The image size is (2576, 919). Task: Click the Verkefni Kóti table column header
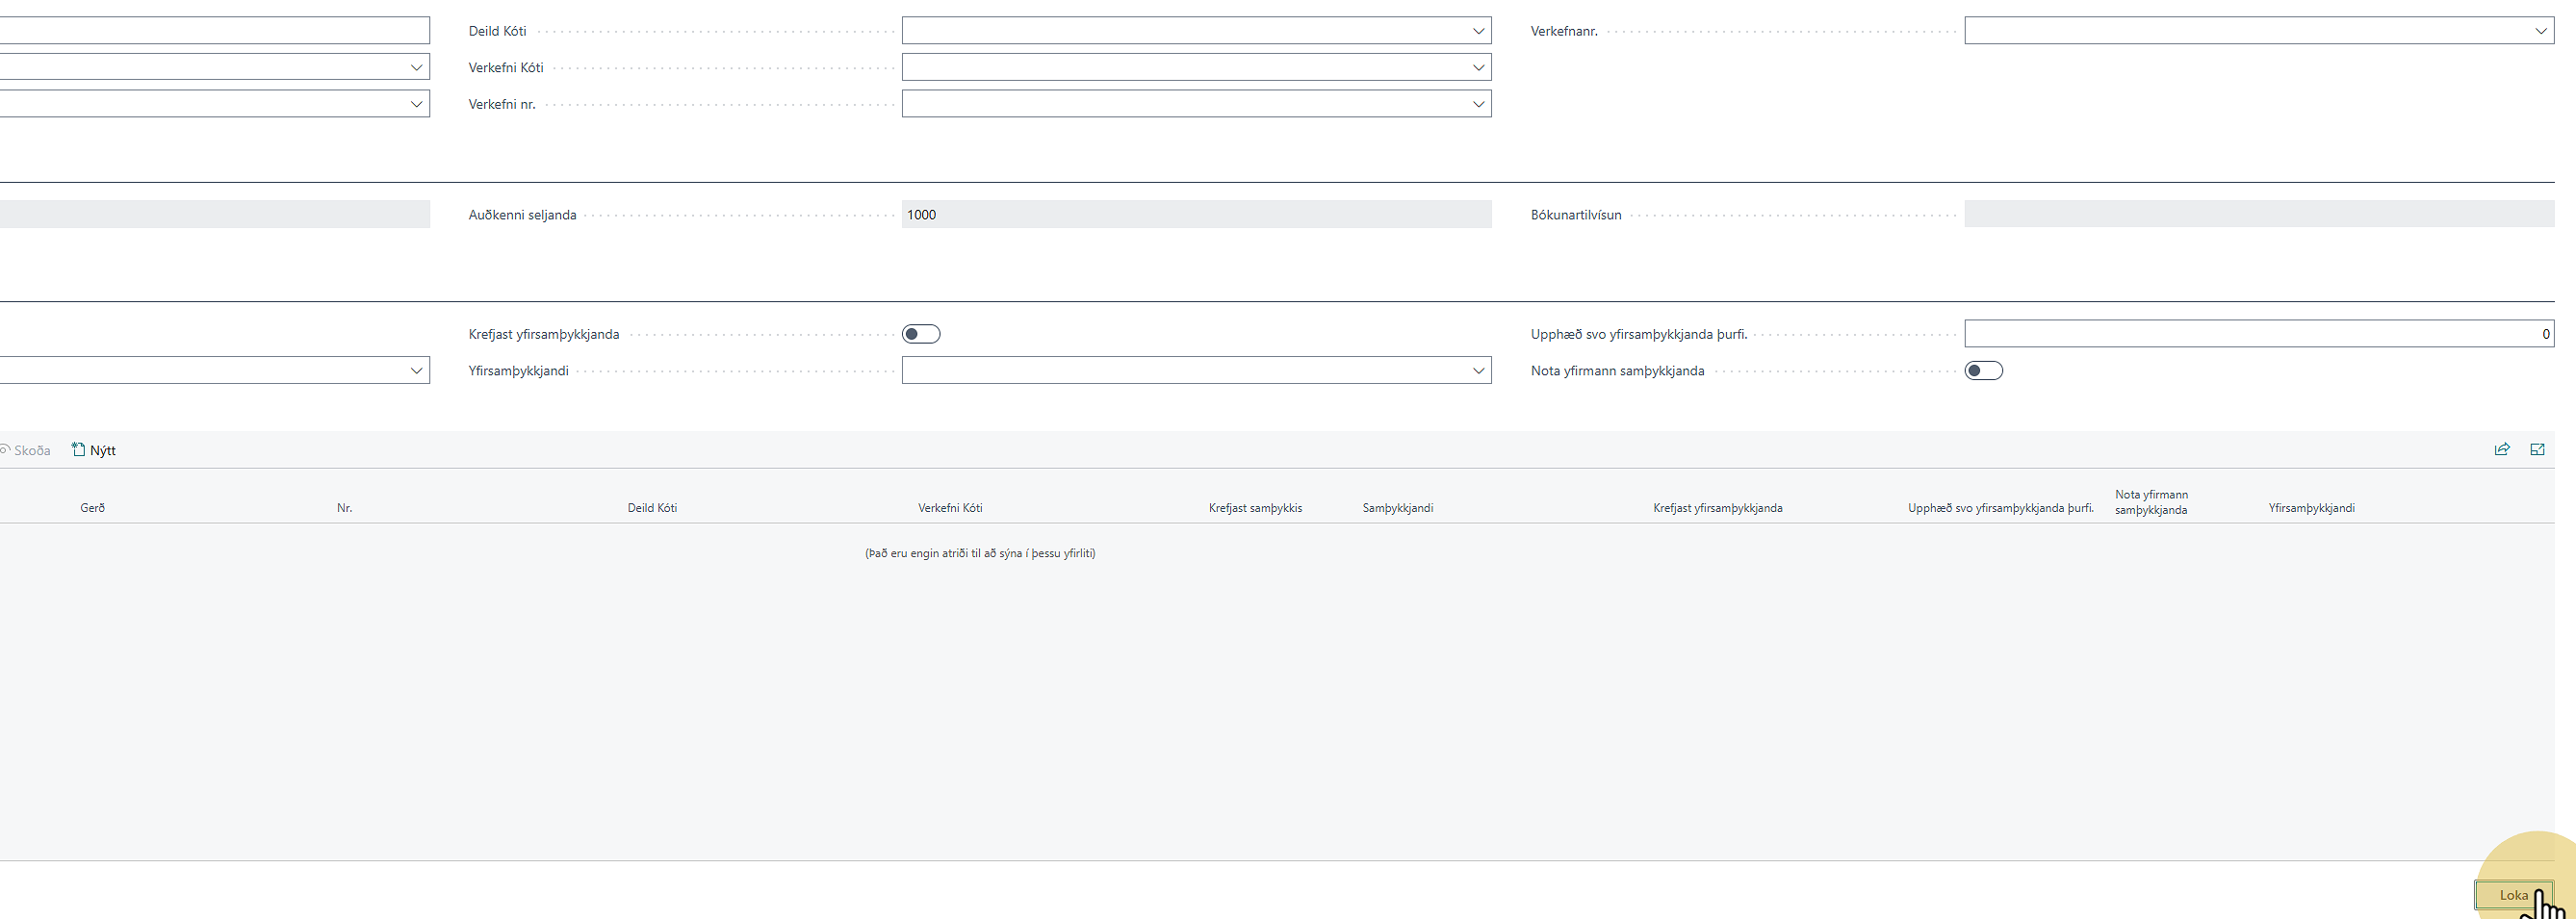coord(950,508)
